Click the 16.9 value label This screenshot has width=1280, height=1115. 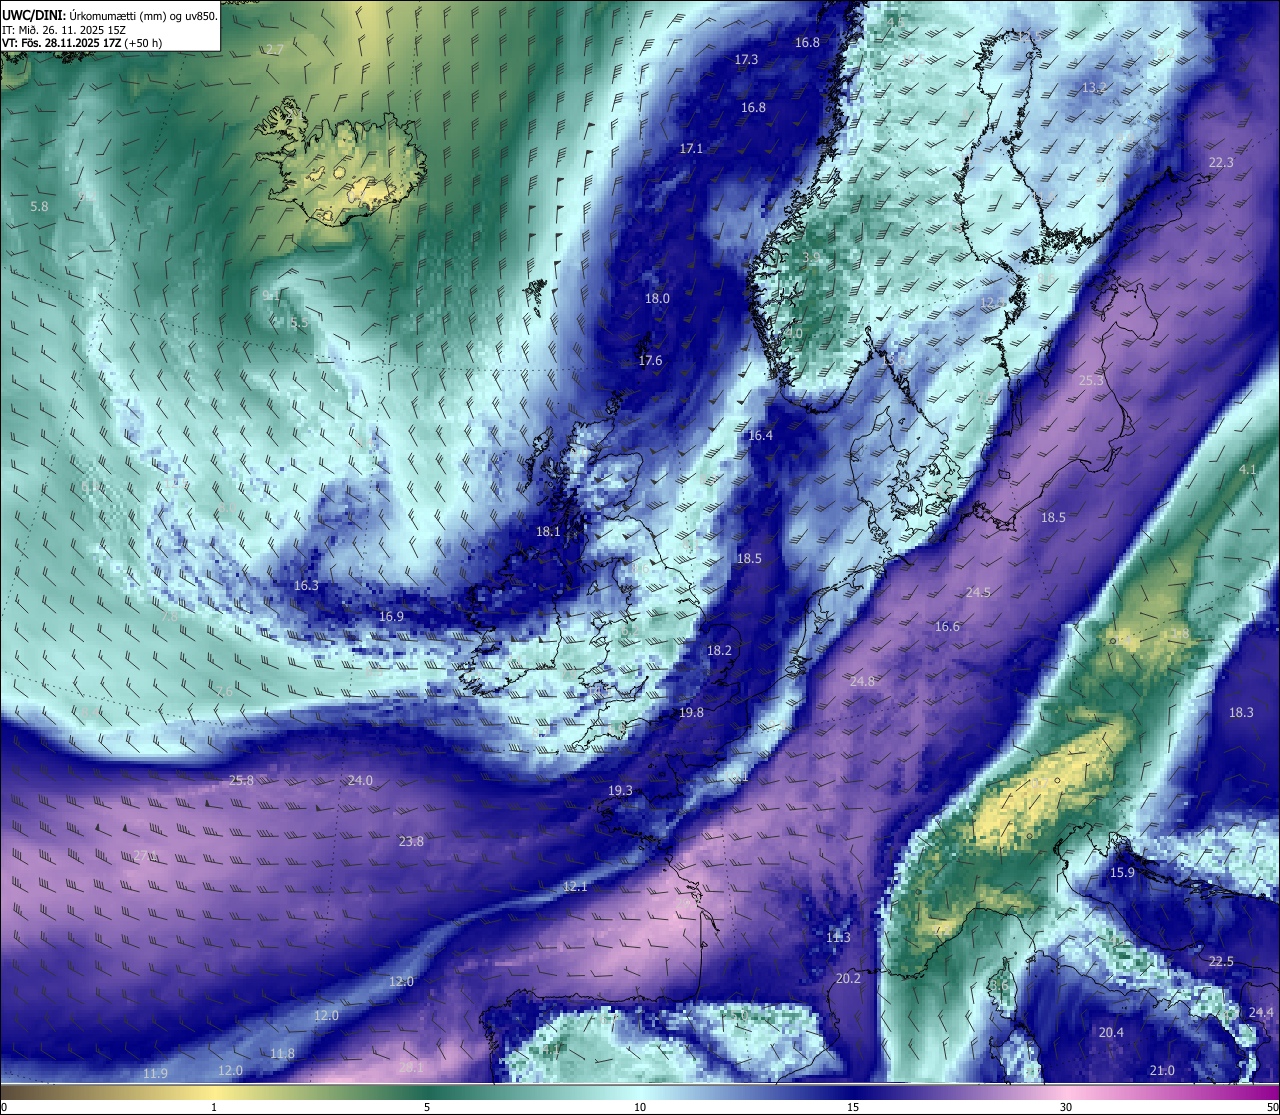tap(391, 617)
